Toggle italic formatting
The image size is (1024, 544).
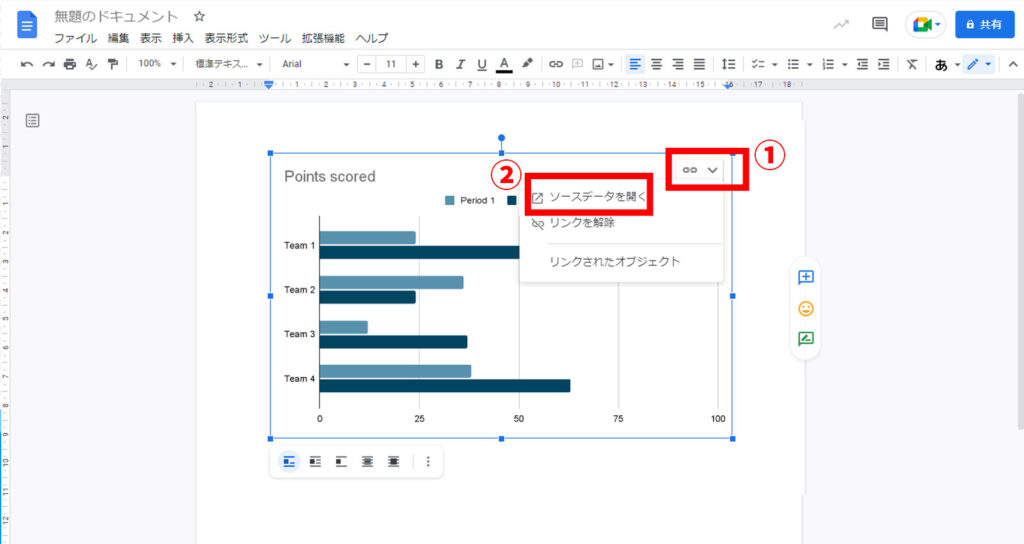pyautogui.click(x=460, y=64)
